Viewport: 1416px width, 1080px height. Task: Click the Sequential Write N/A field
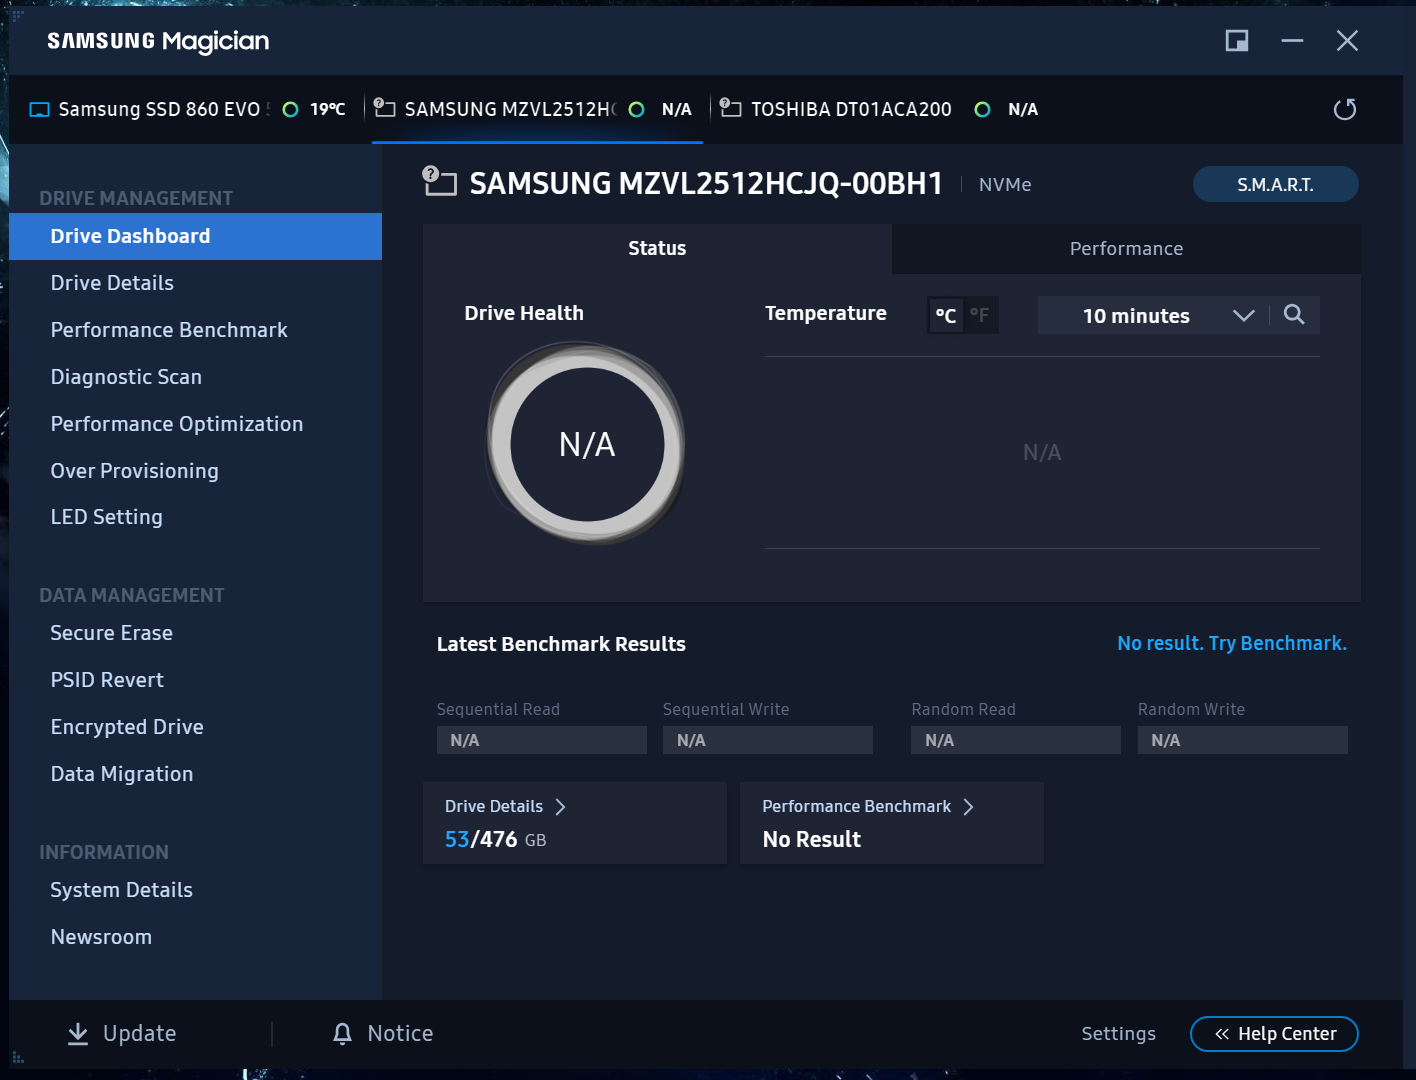point(768,740)
